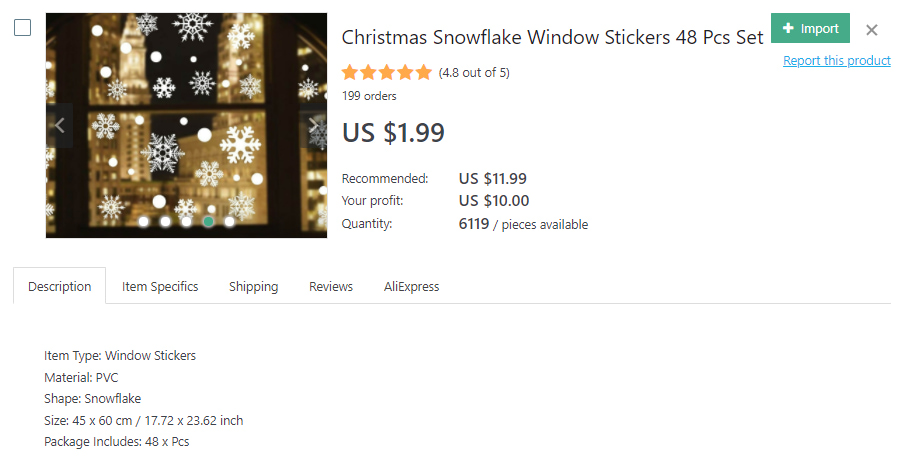Open the Report this product link
Viewport: 903px width, 472px height.
836,61
